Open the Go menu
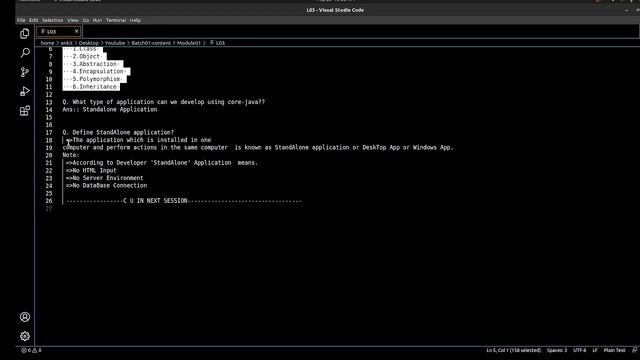The image size is (640, 360). tap(86, 20)
